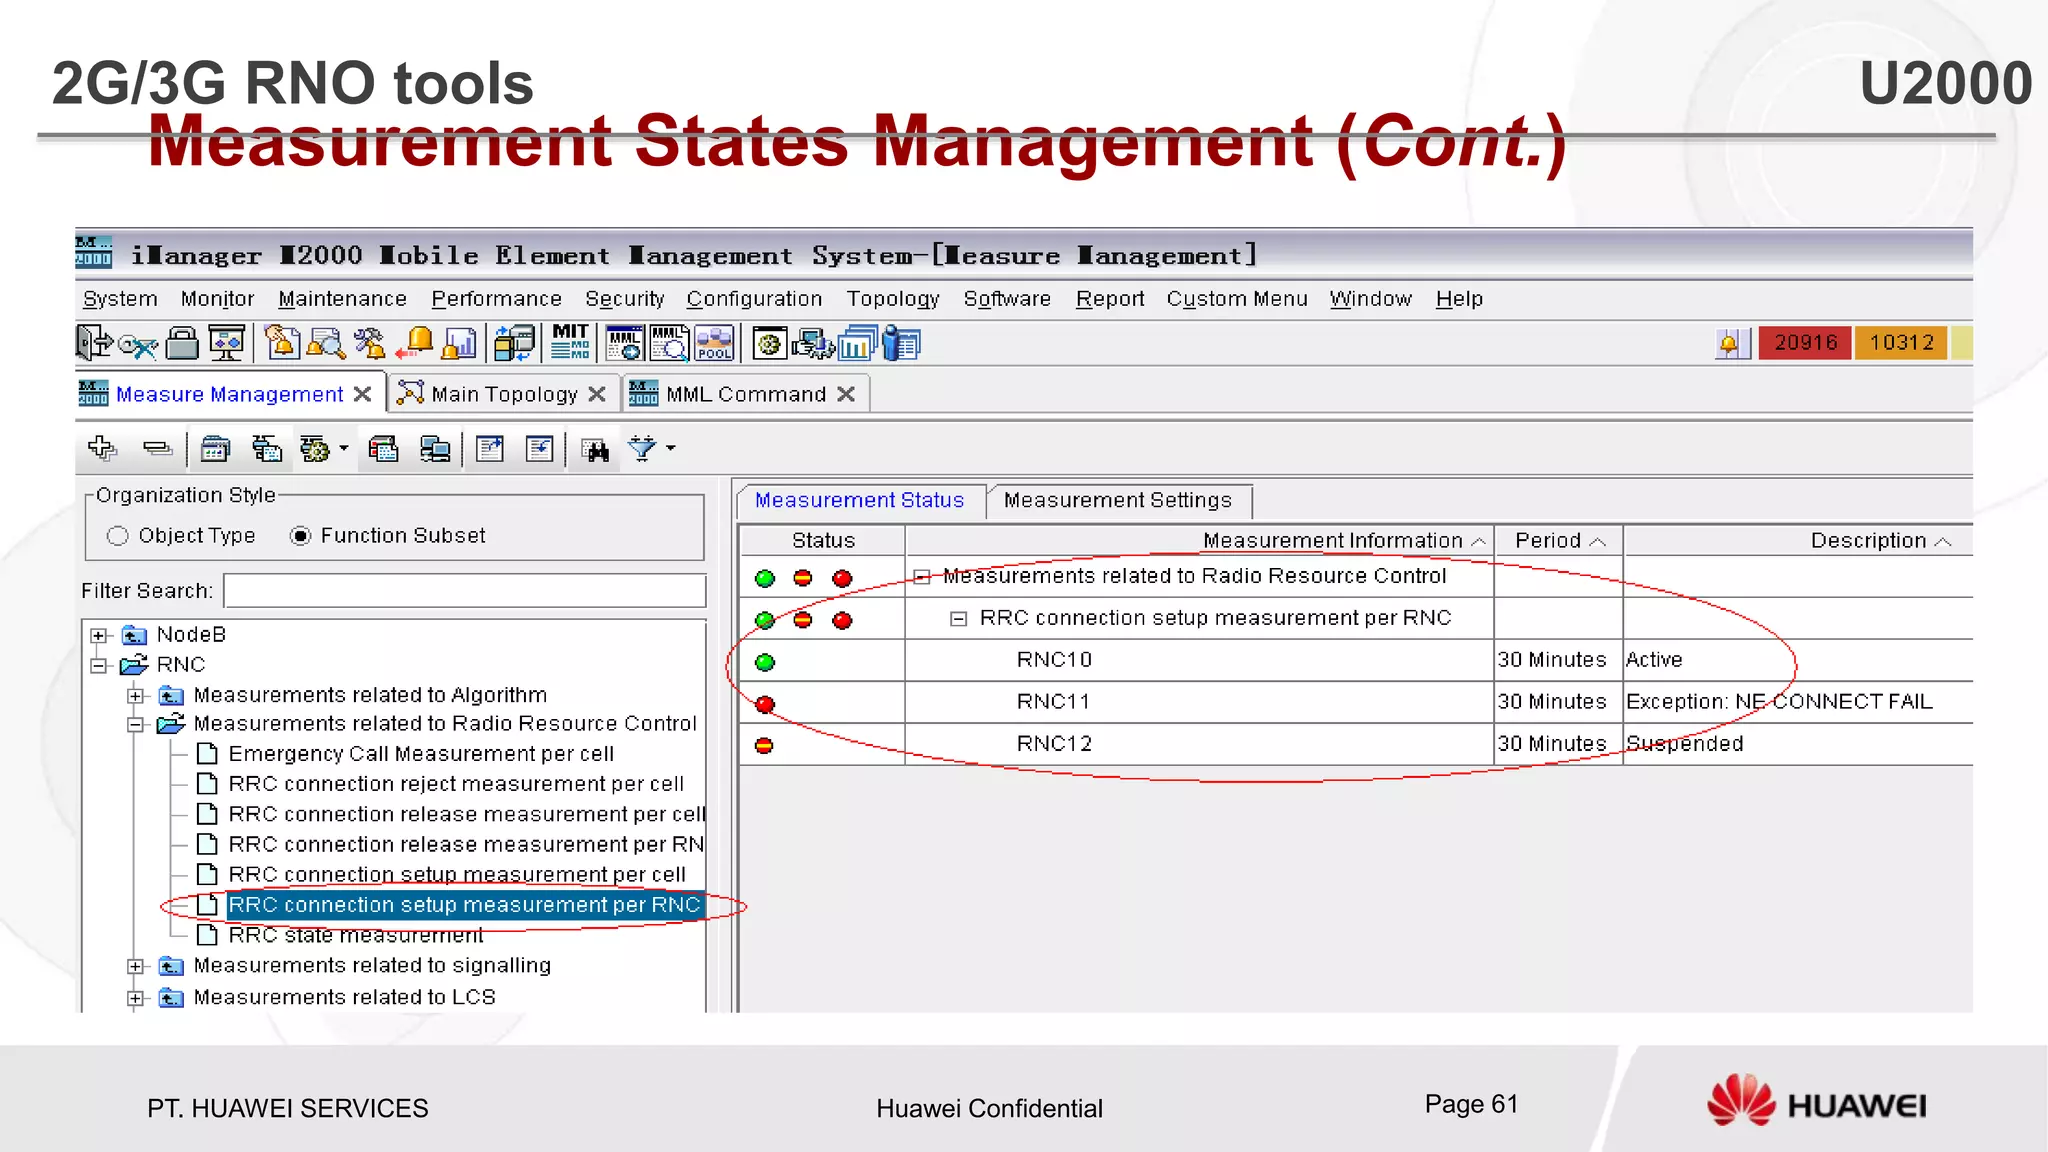This screenshot has height=1152, width=2048.
Task: Click the minus collapse-all icon in Measure toolbar
Action: (157, 448)
